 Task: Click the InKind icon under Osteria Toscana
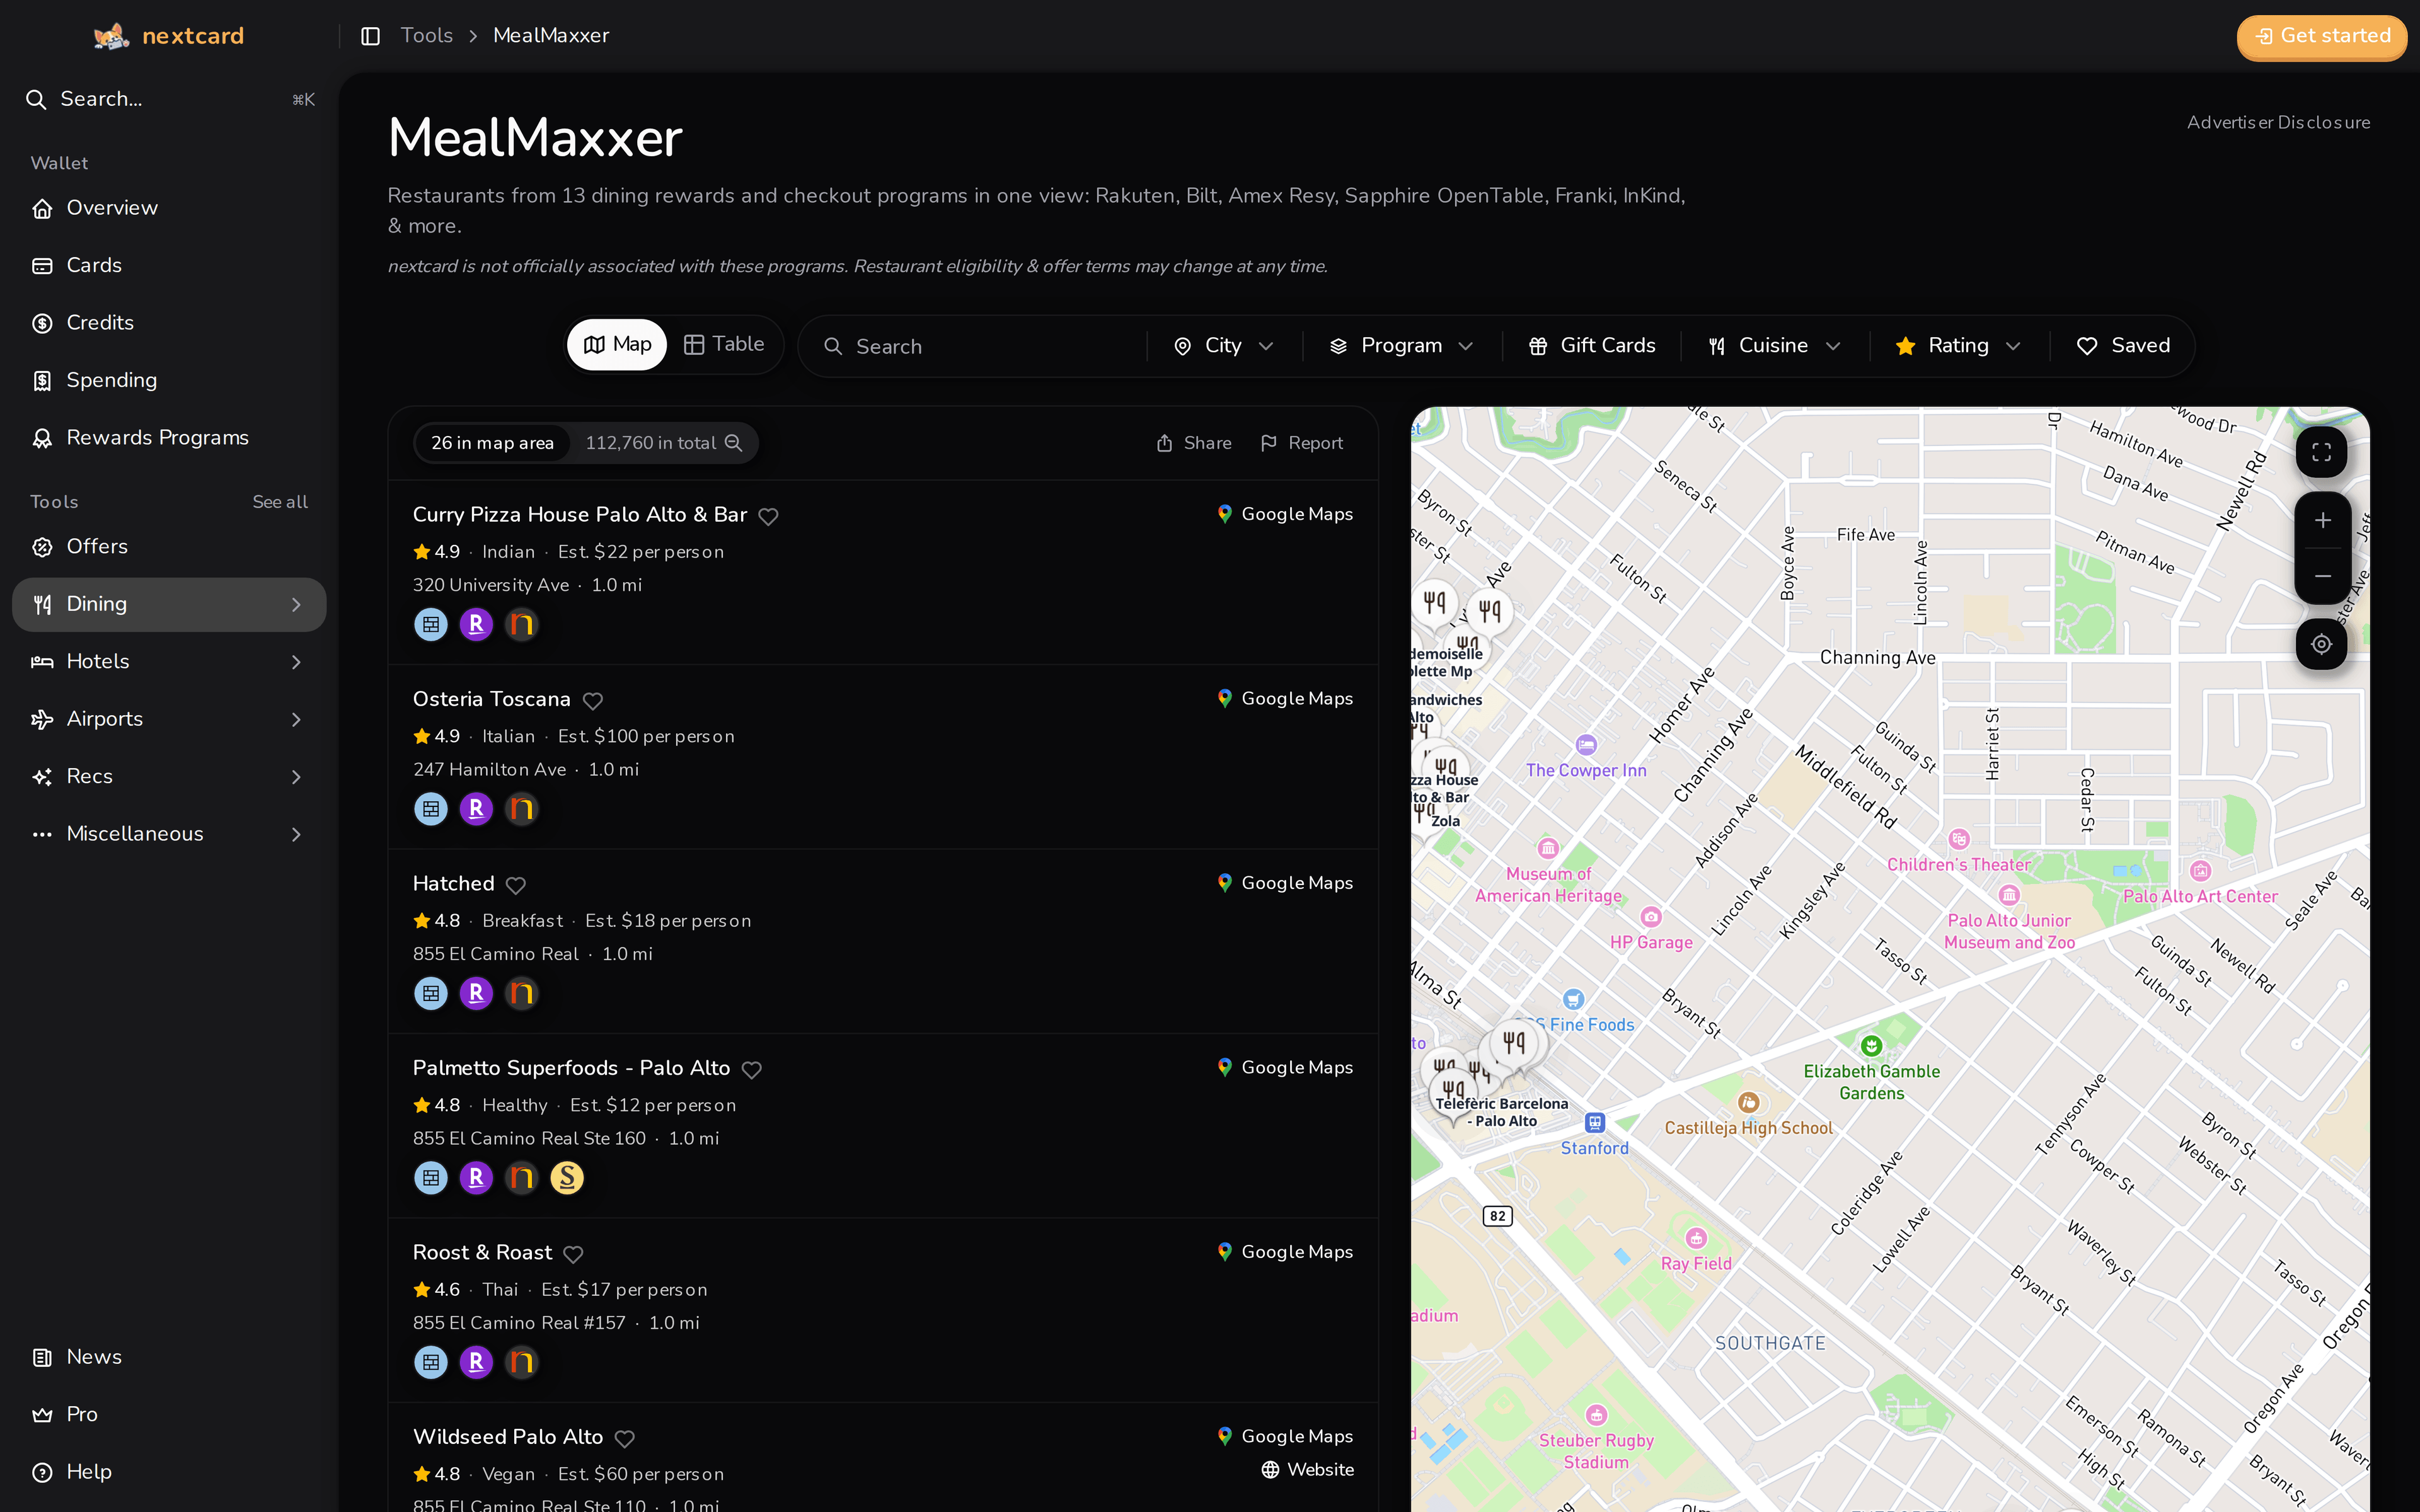[522, 809]
